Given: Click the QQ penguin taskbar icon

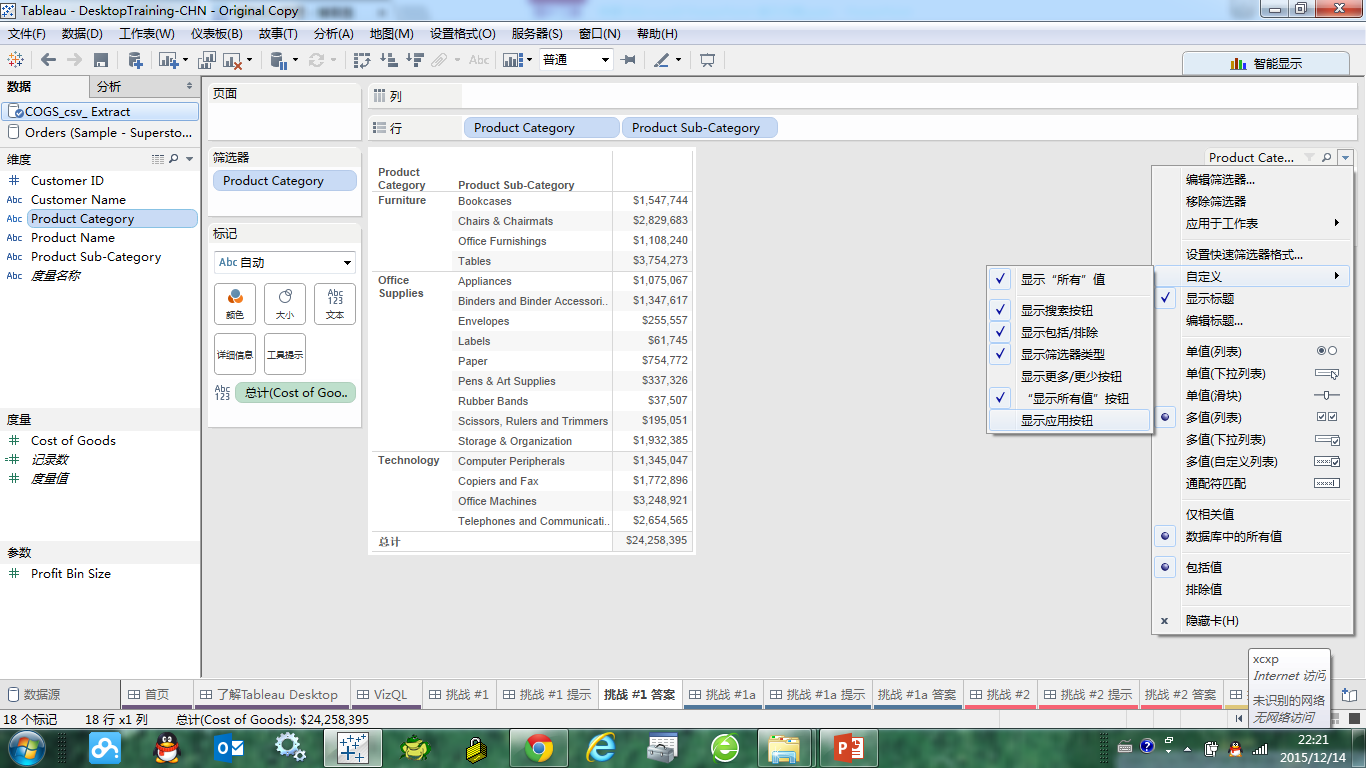Looking at the screenshot, I should point(167,747).
